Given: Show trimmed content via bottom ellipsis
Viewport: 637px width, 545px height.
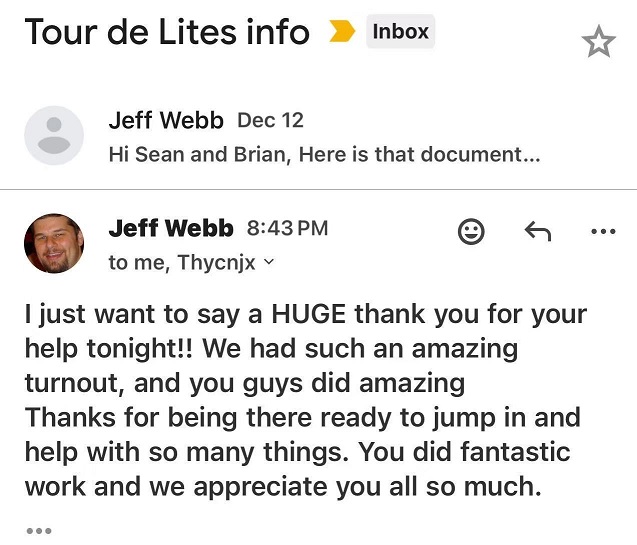Looking at the screenshot, I should click(x=38, y=531).
